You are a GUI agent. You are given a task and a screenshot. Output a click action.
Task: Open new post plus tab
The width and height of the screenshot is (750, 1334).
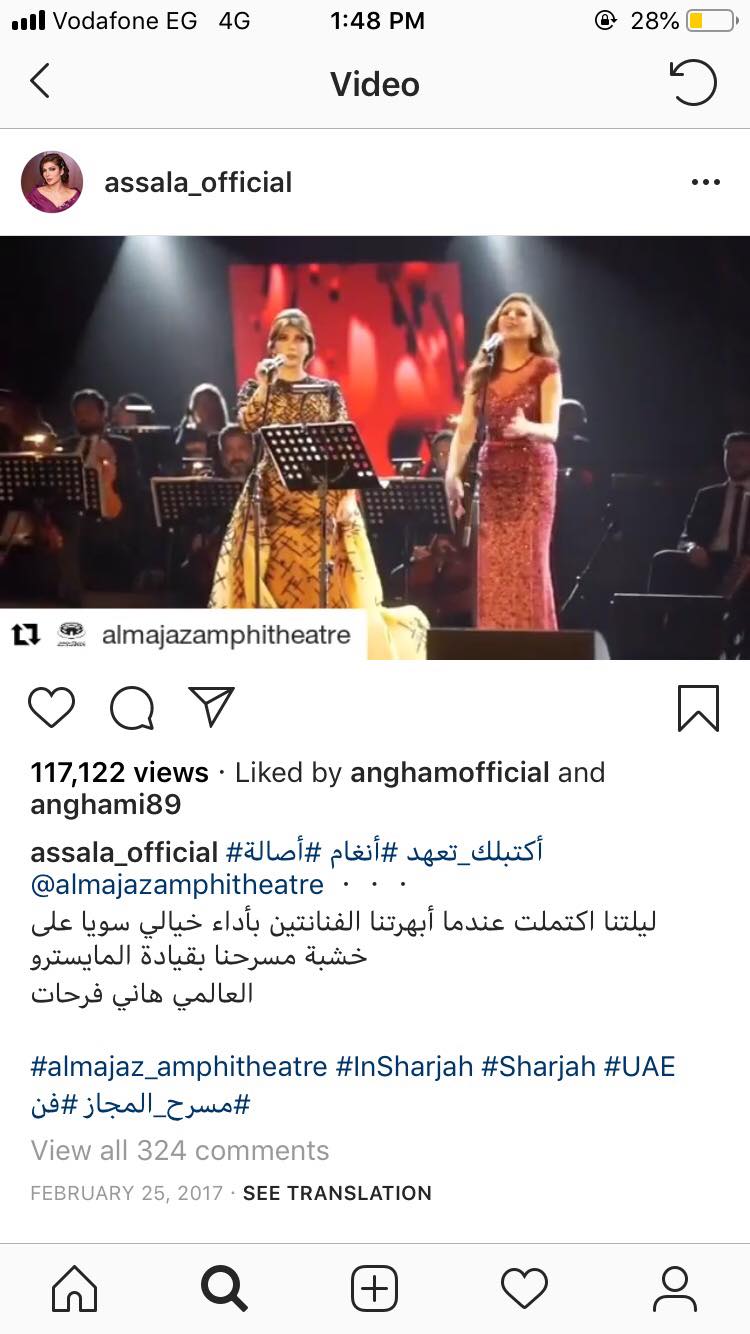pyautogui.click(x=375, y=1288)
